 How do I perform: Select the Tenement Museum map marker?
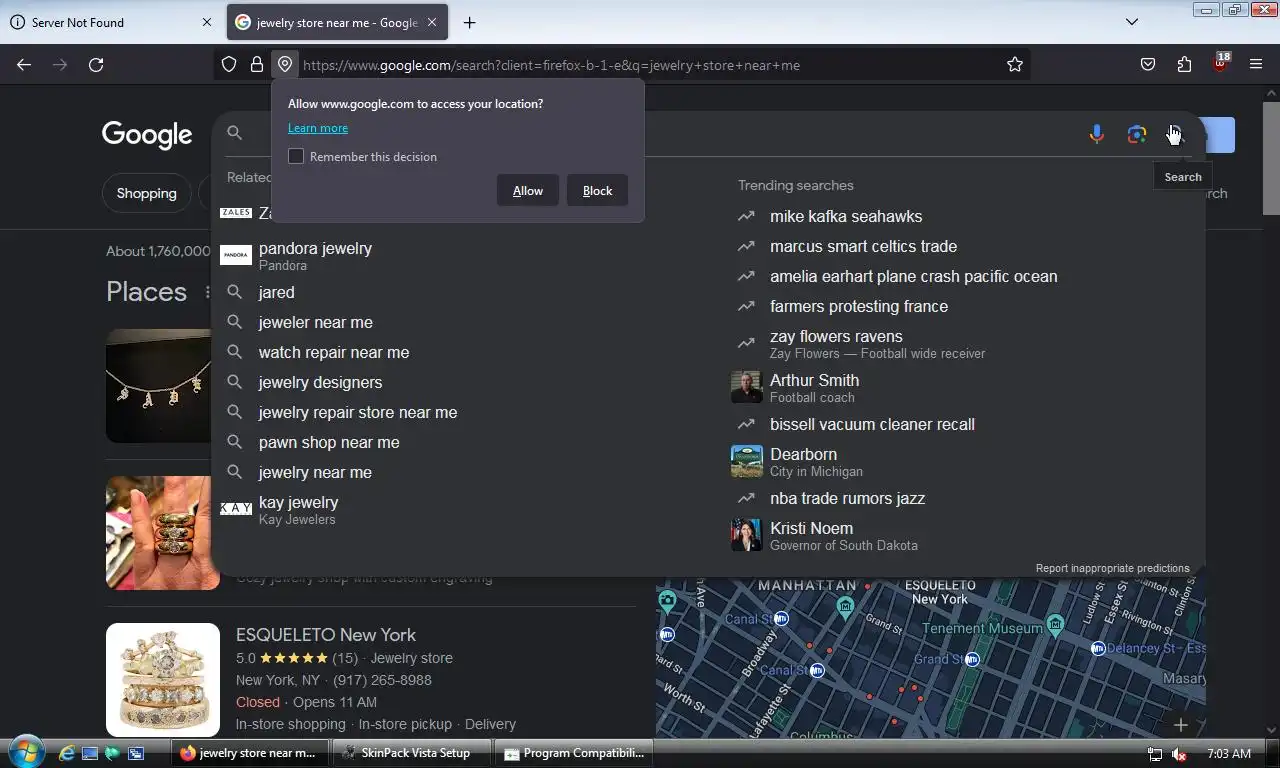coord(1055,625)
